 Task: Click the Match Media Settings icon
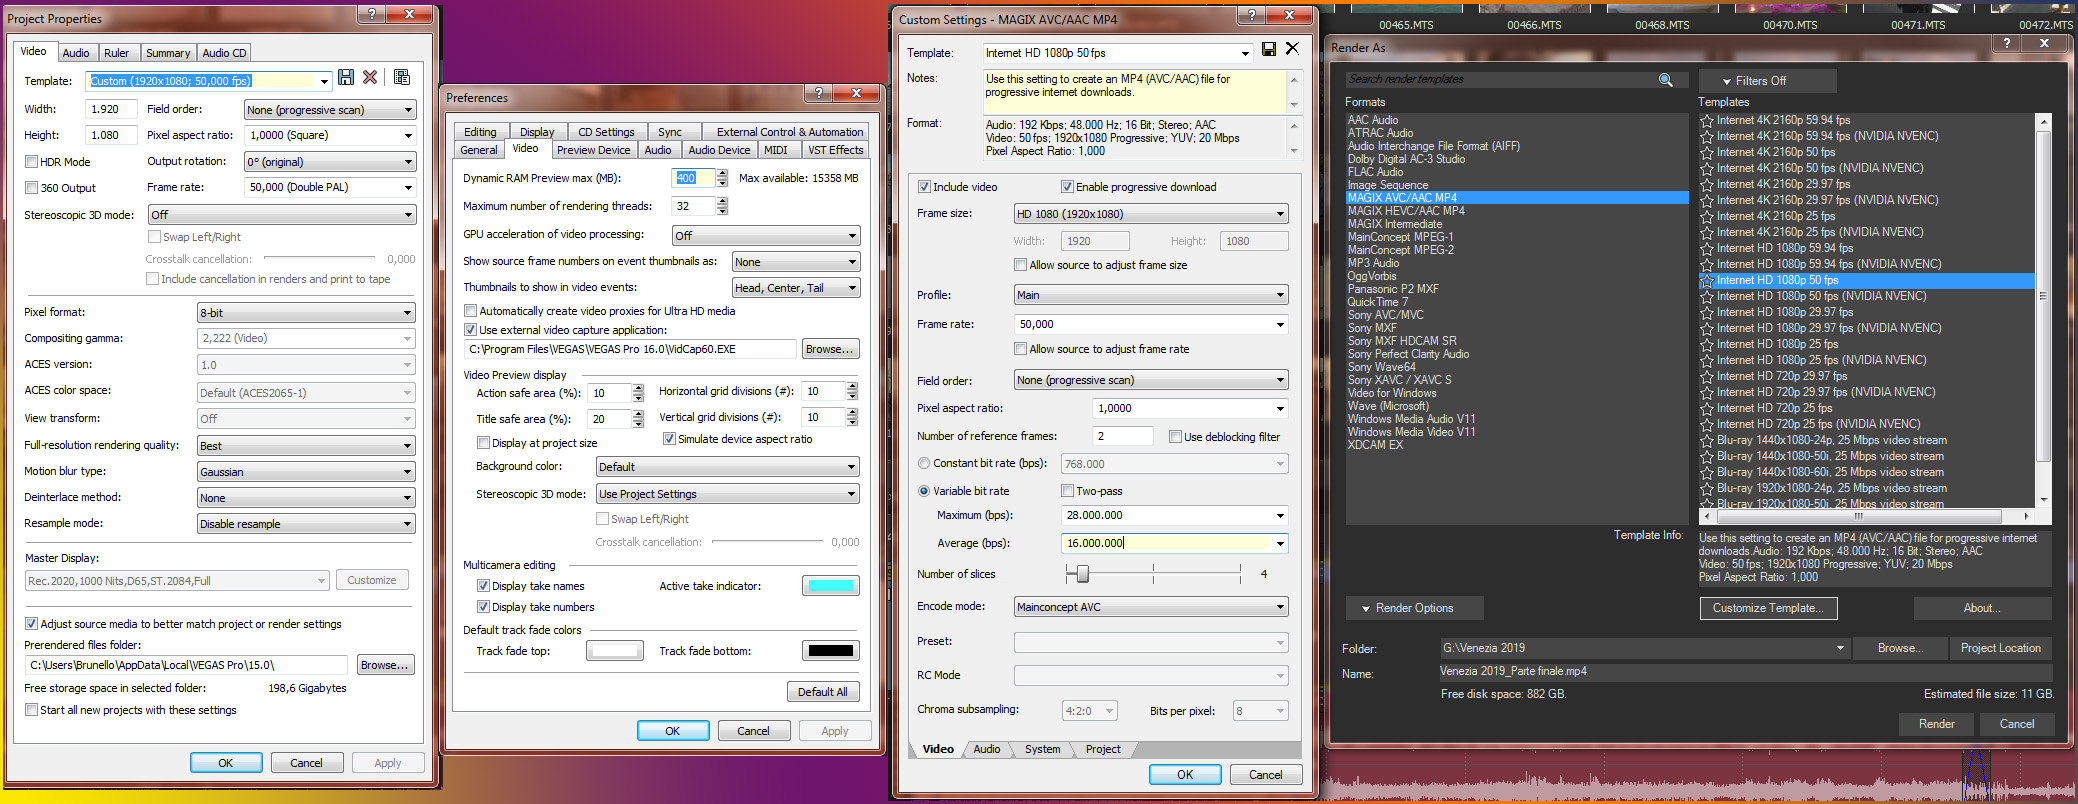coord(402,77)
